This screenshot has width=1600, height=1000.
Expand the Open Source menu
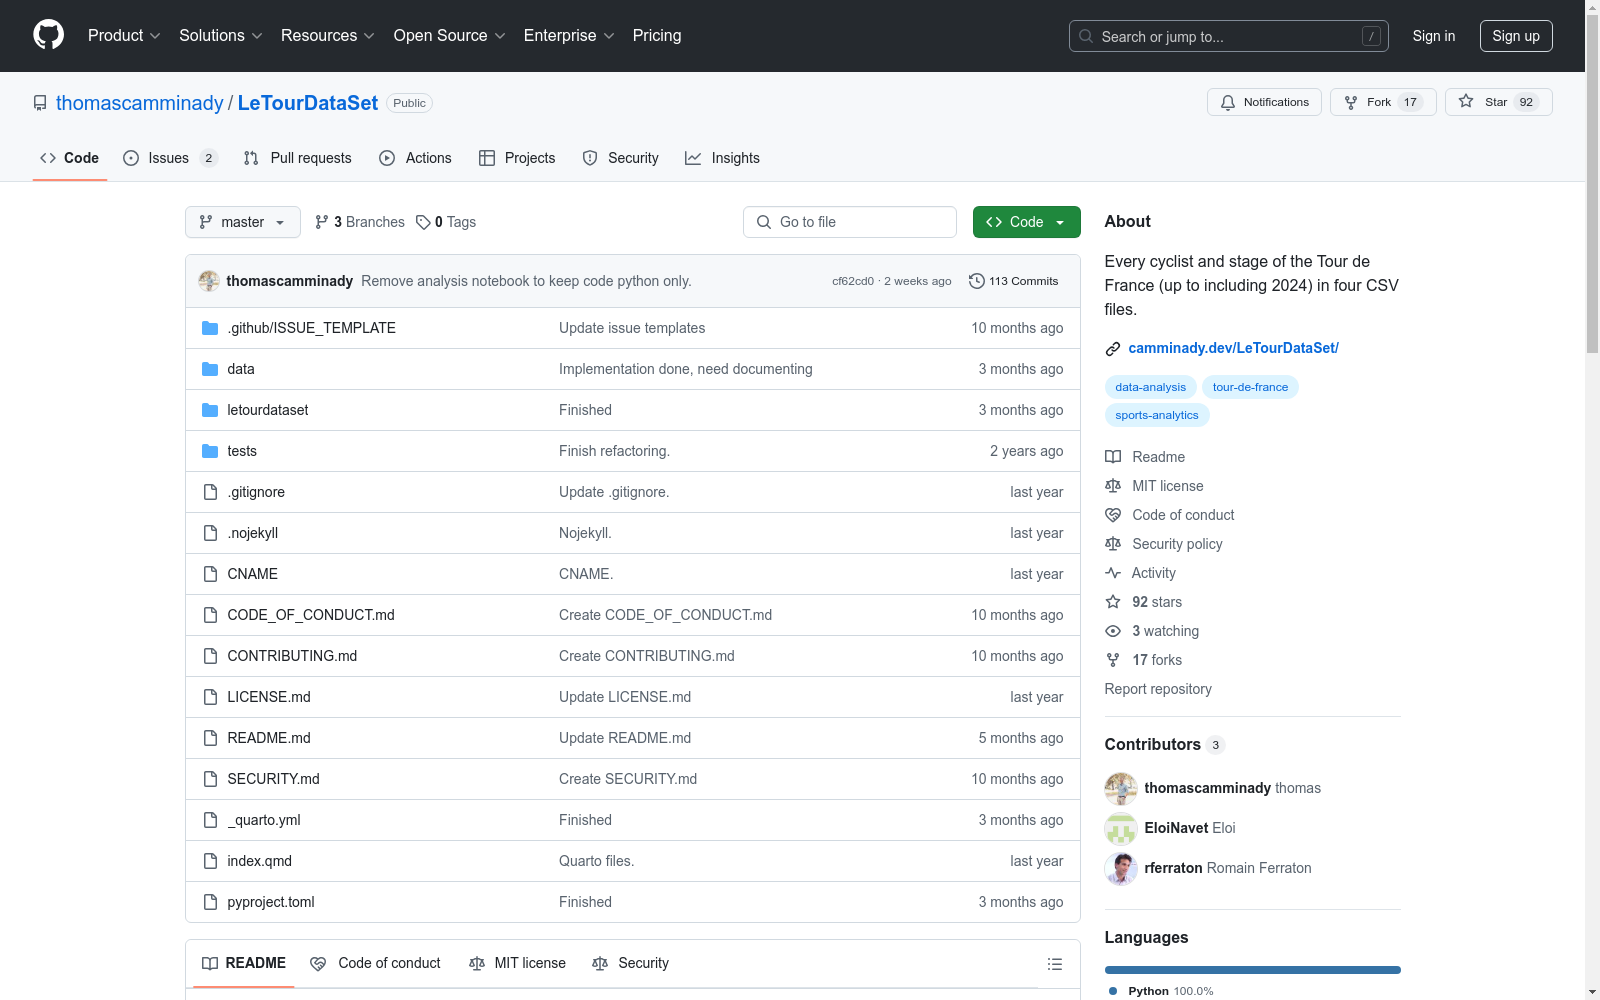coord(450,35)
